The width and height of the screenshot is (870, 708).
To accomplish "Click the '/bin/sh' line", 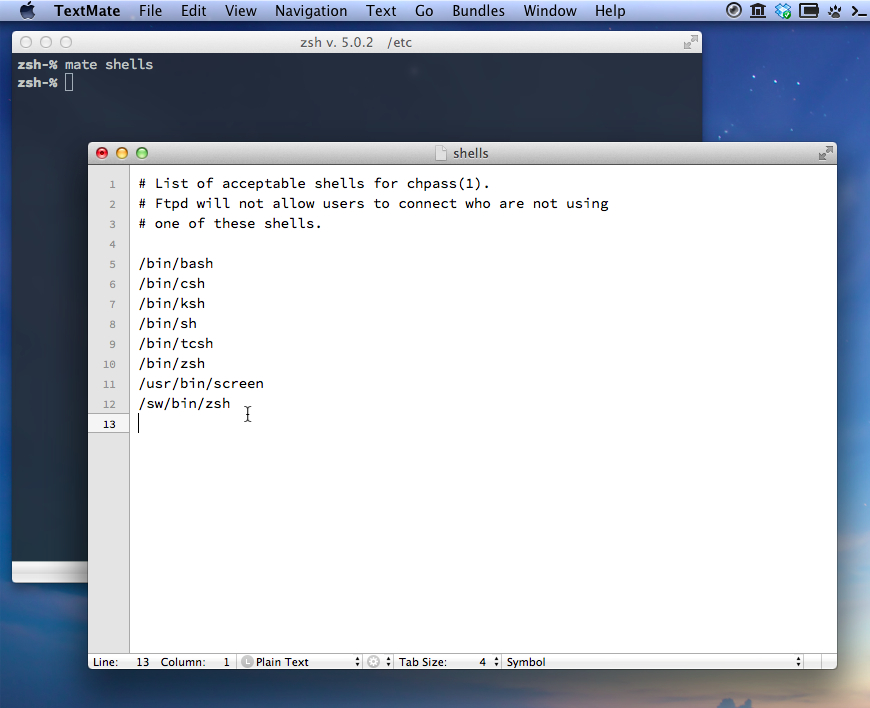I will [x=168, y=323].
